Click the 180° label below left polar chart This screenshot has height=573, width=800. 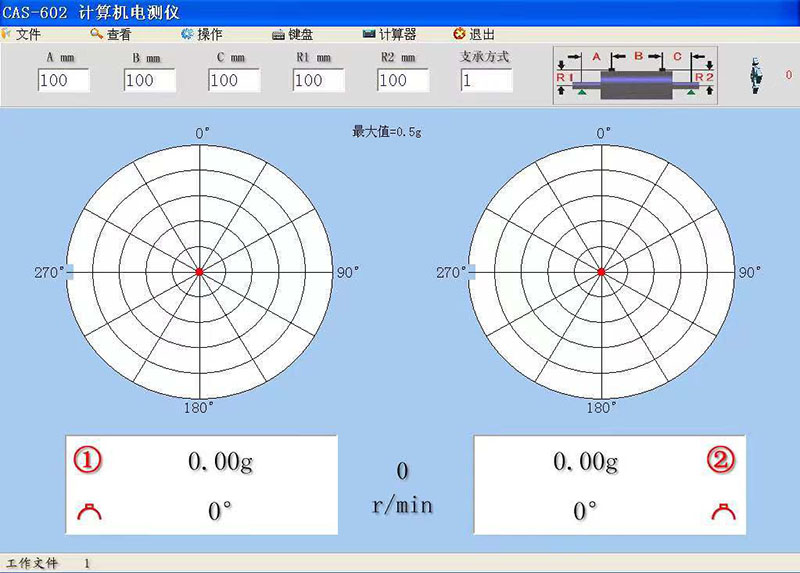(199, 408)
